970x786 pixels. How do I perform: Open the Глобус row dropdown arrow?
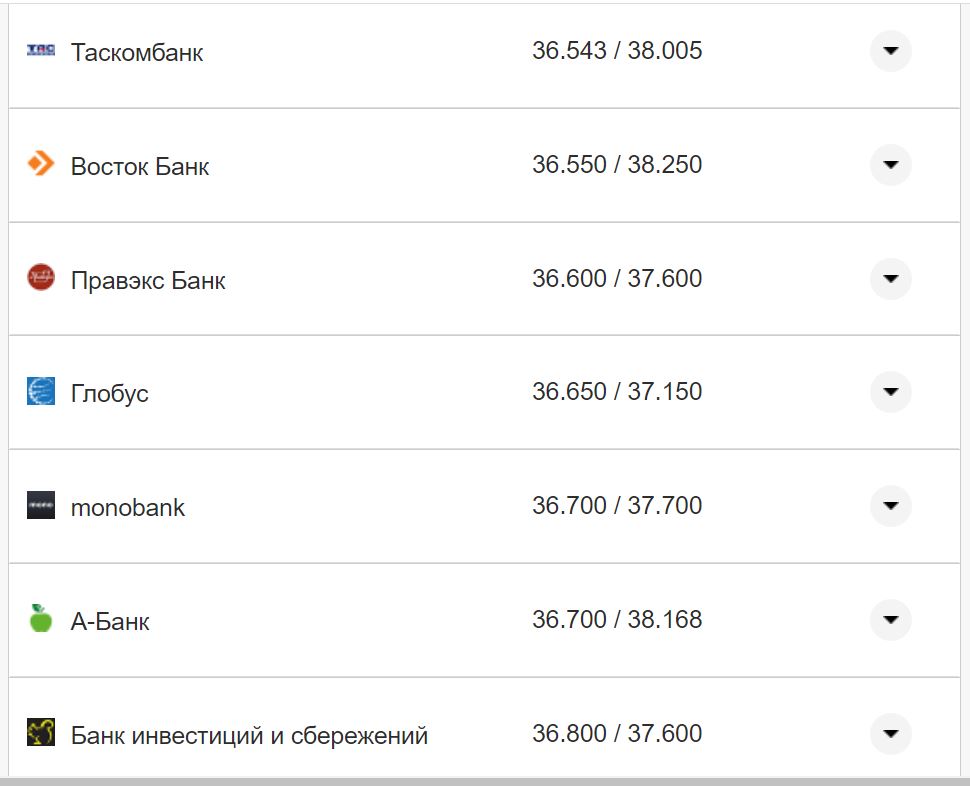890,392
